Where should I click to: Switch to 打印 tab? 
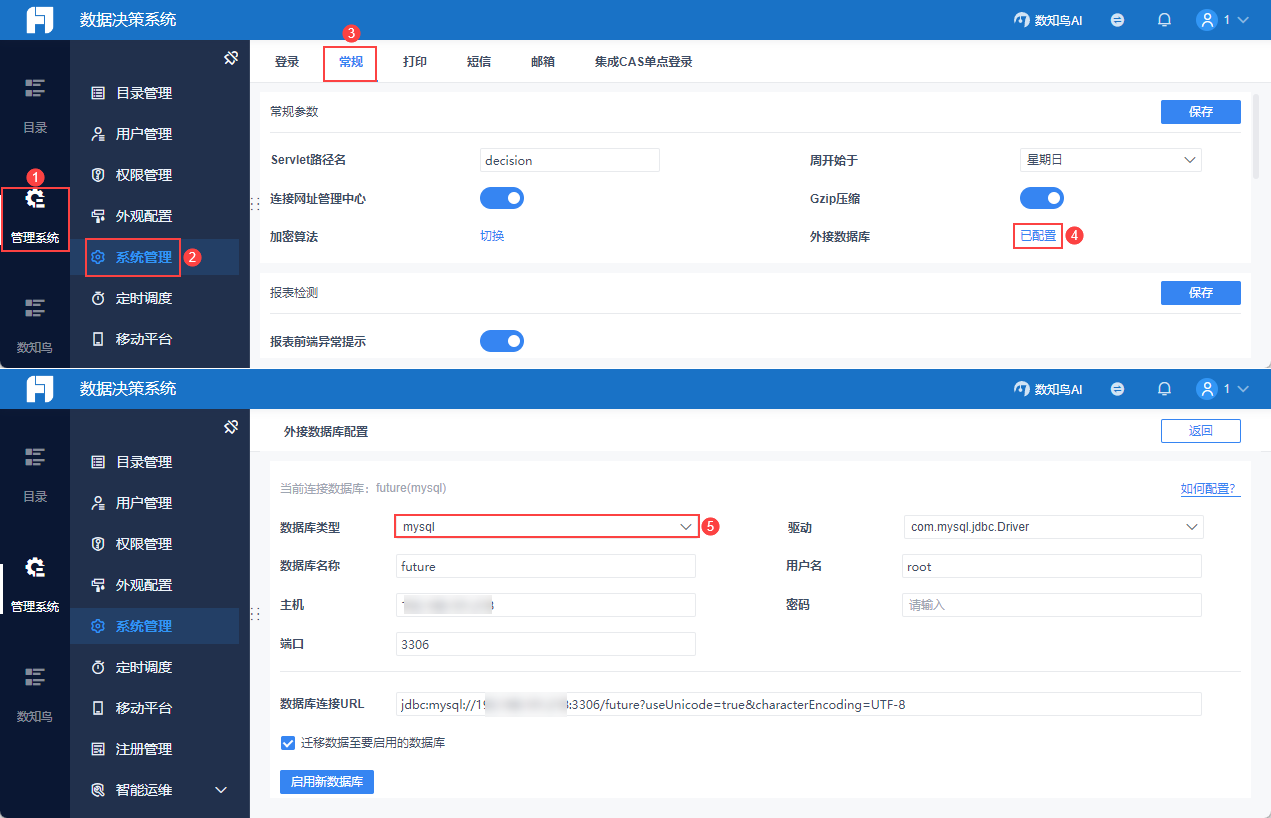tap(415, 62)
